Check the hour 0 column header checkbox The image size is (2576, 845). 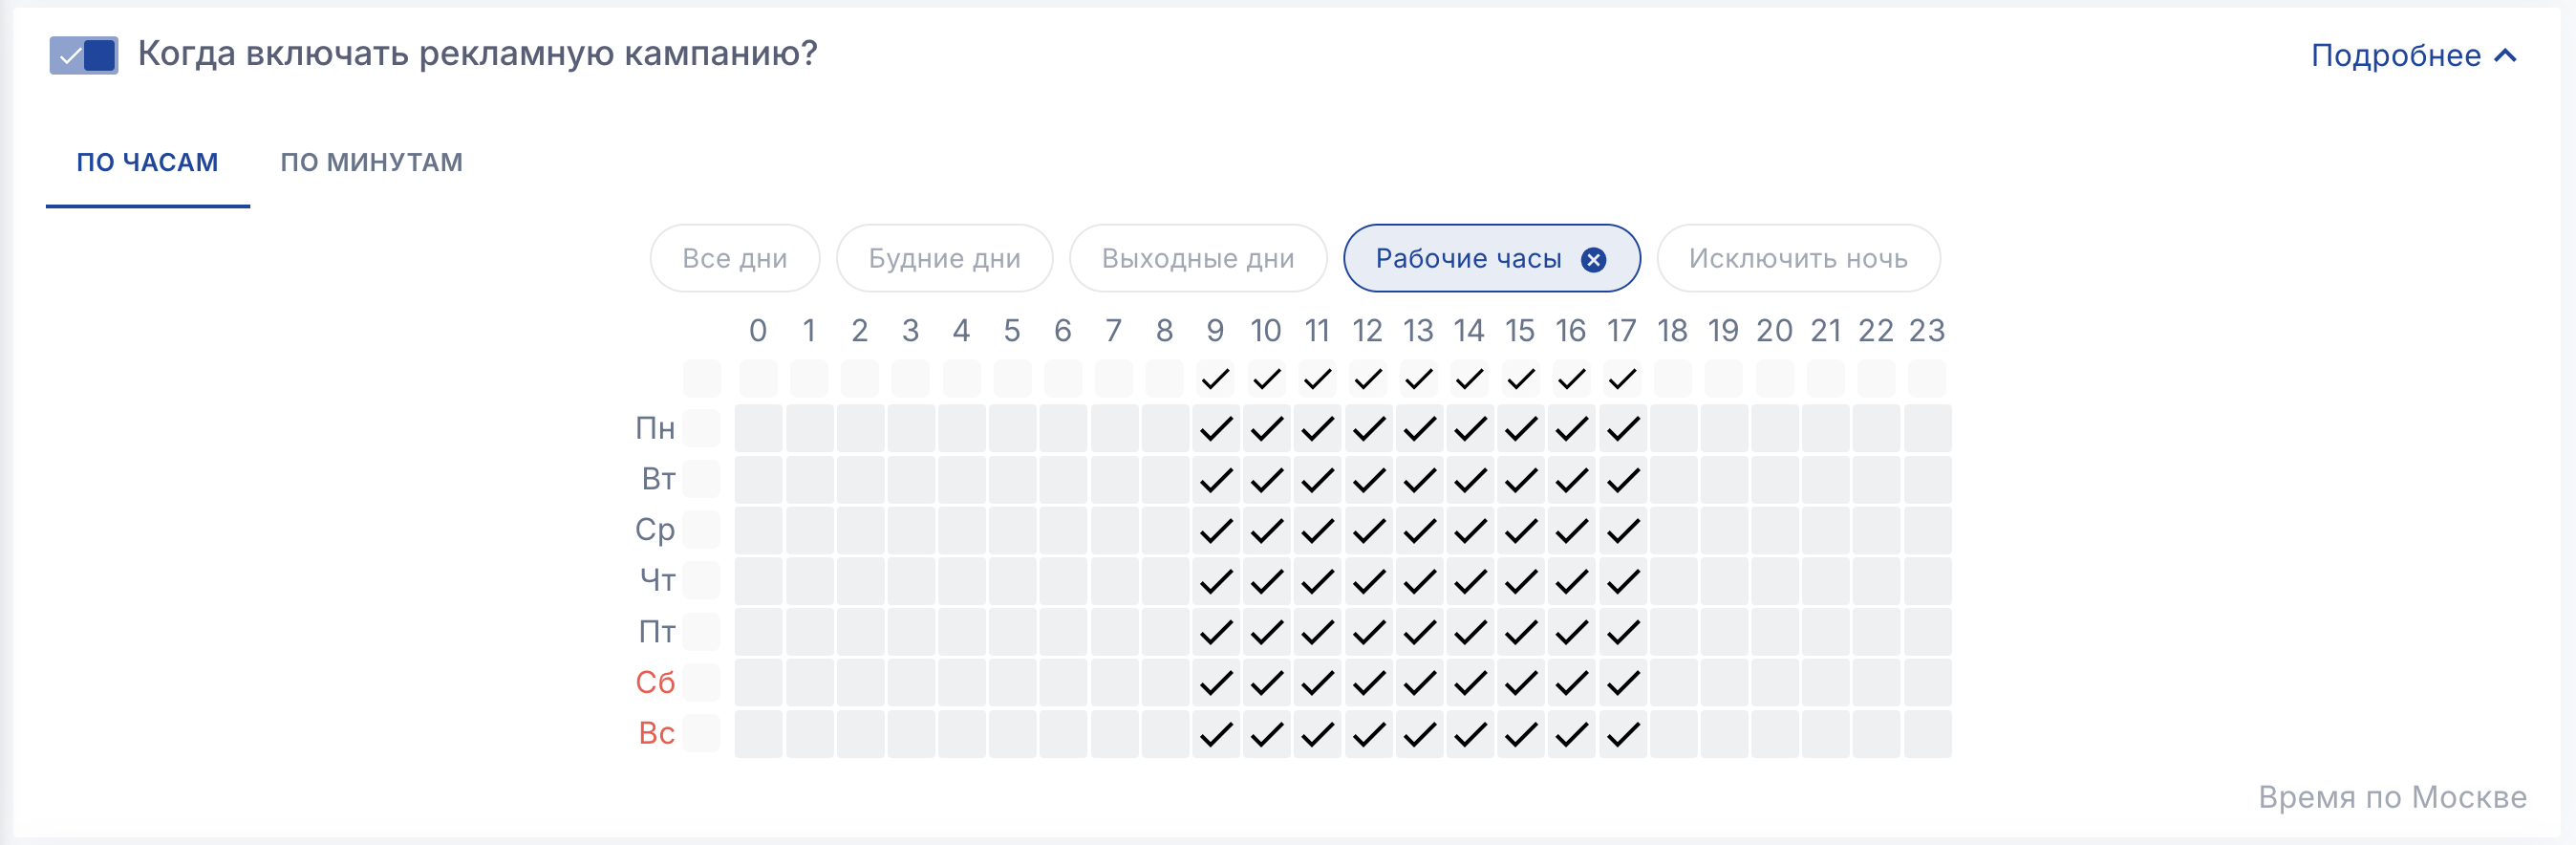(x=758, y=379)
